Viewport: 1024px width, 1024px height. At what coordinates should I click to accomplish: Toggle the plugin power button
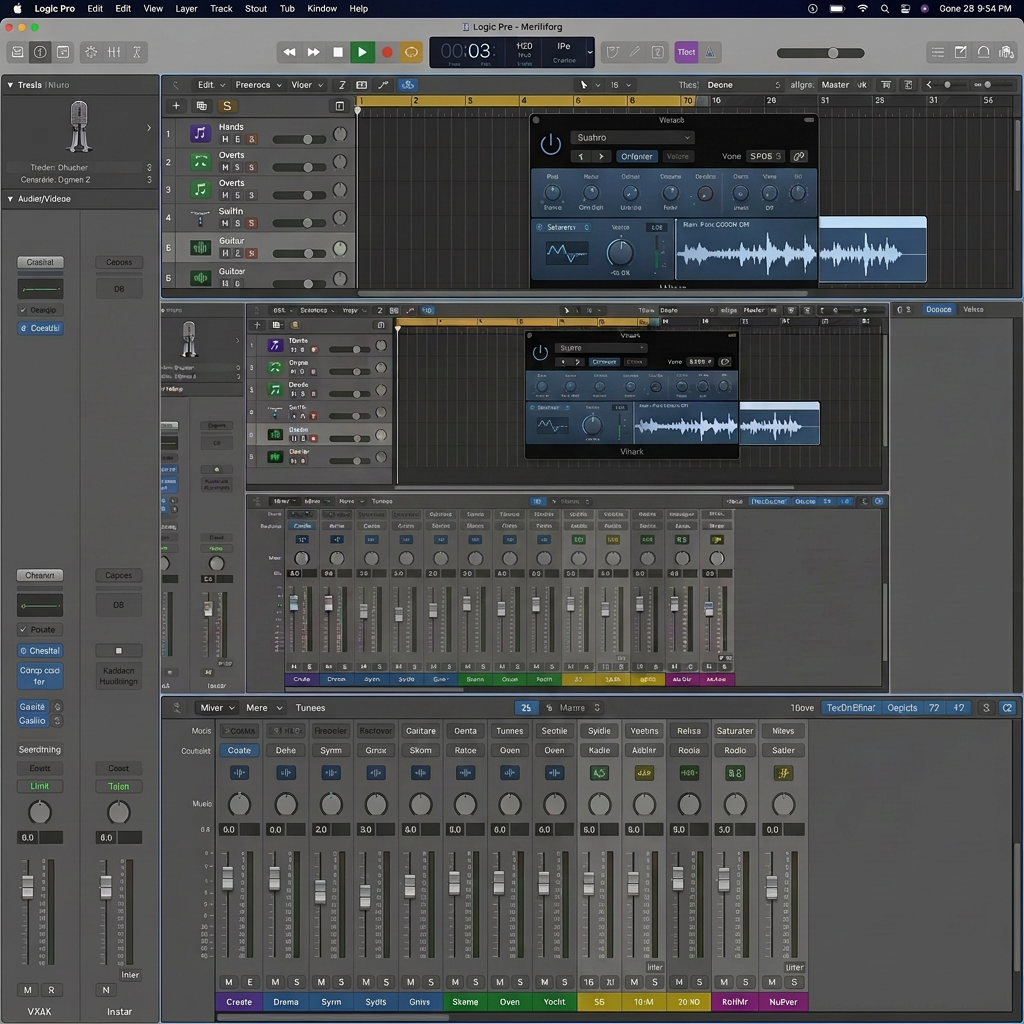(551, 144)
